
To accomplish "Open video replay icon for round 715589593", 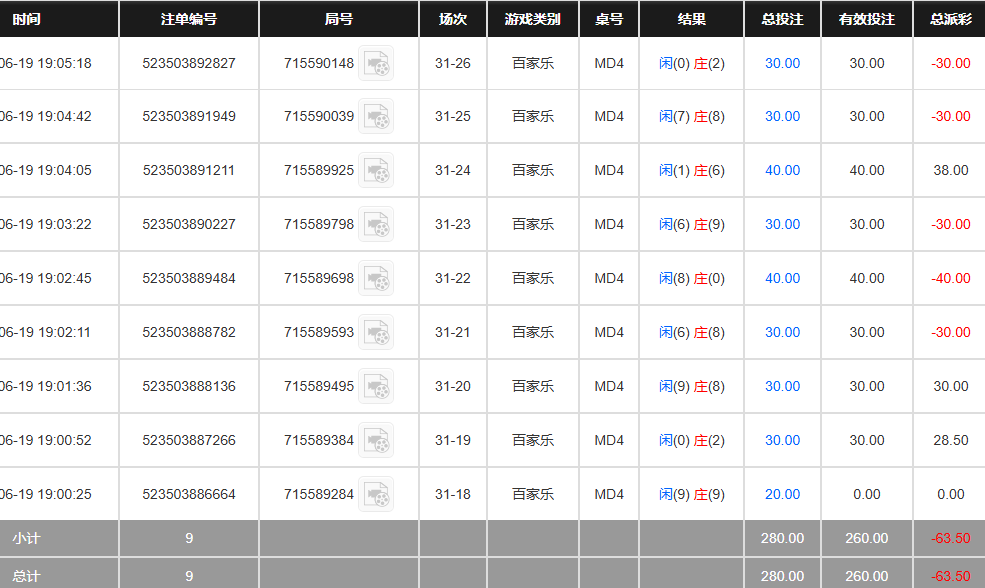I will point(376,332).
